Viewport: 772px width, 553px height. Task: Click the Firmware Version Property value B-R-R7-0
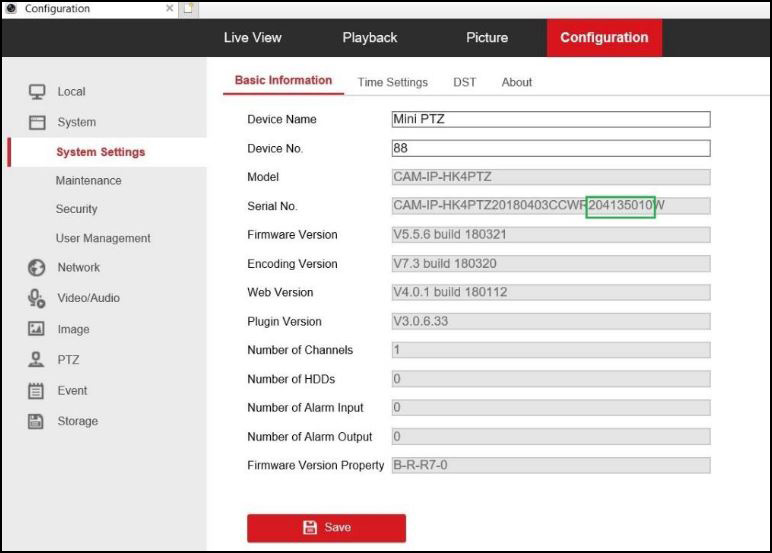[x=551, y=465]
